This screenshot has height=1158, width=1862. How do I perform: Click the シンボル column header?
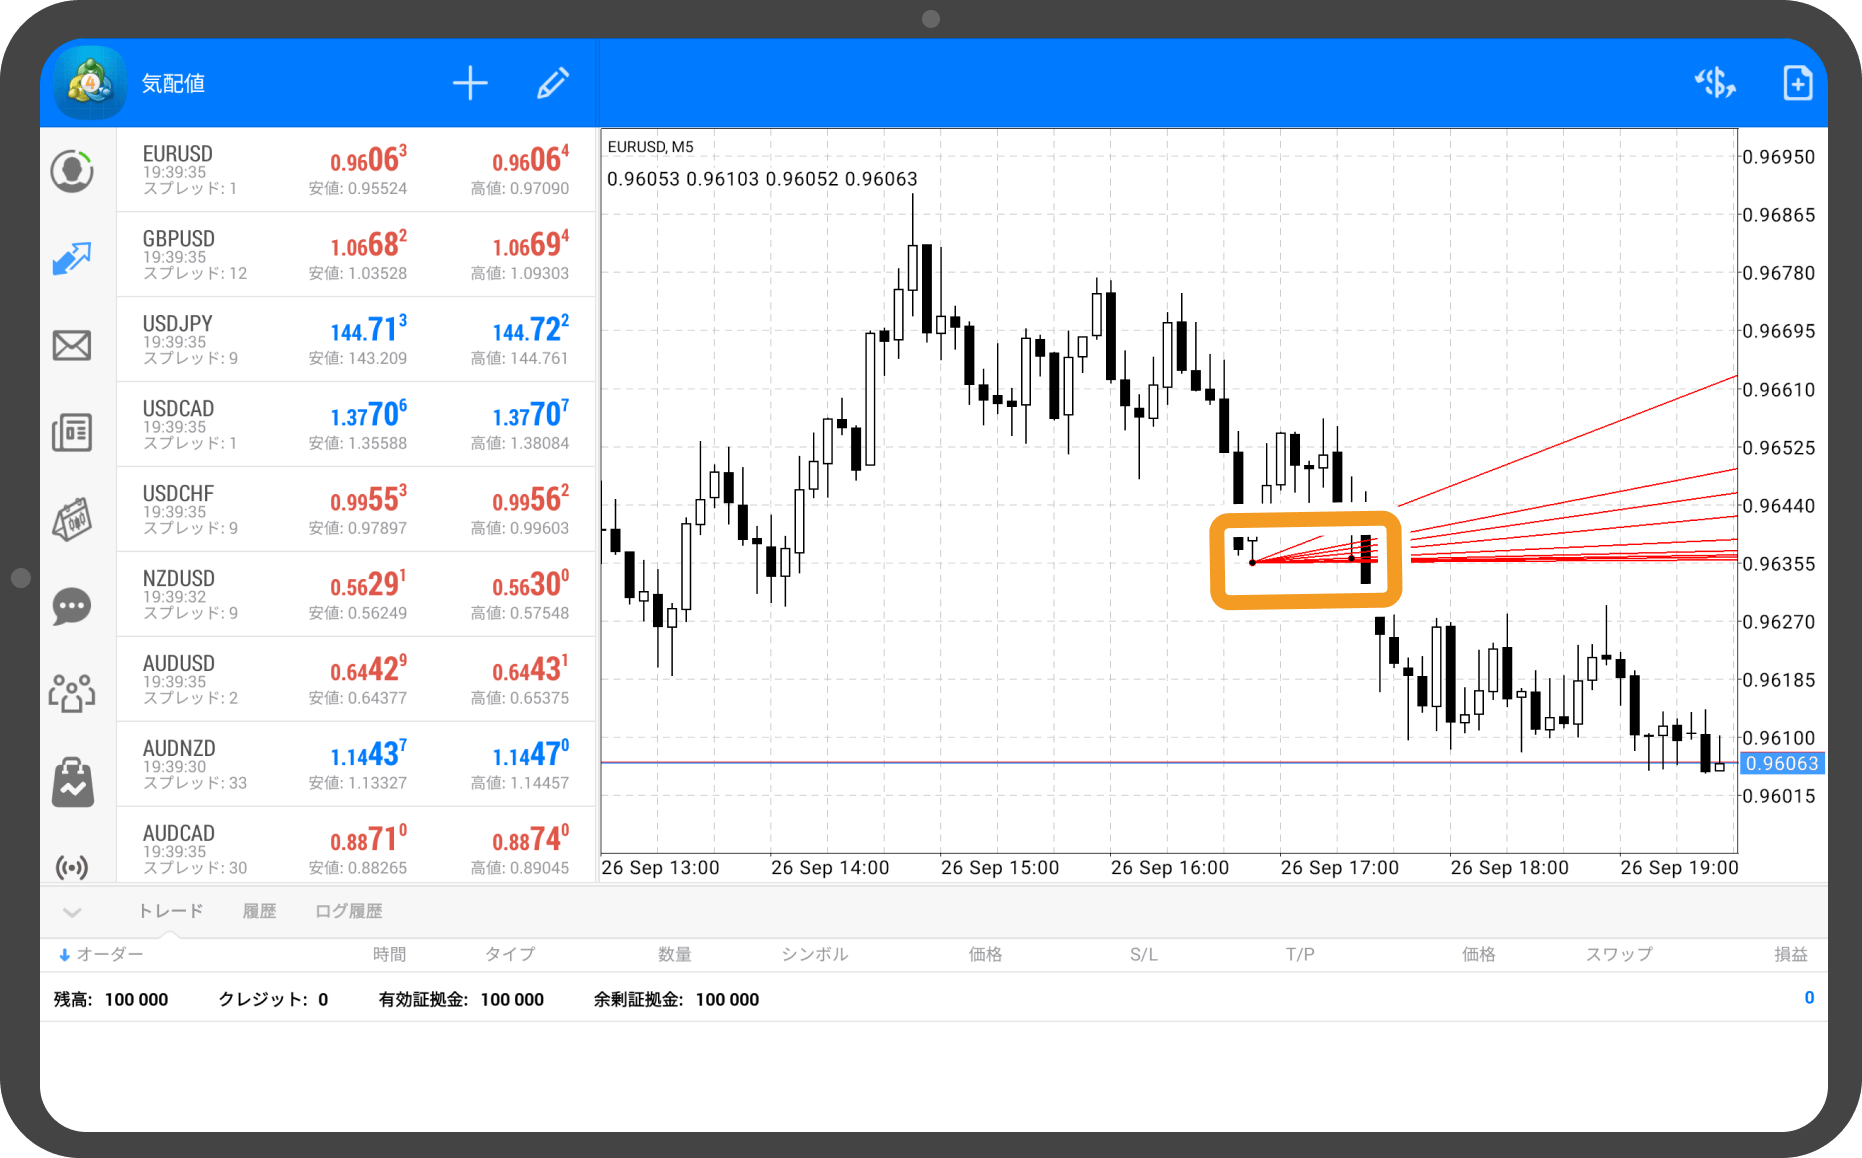coord(815,955)
